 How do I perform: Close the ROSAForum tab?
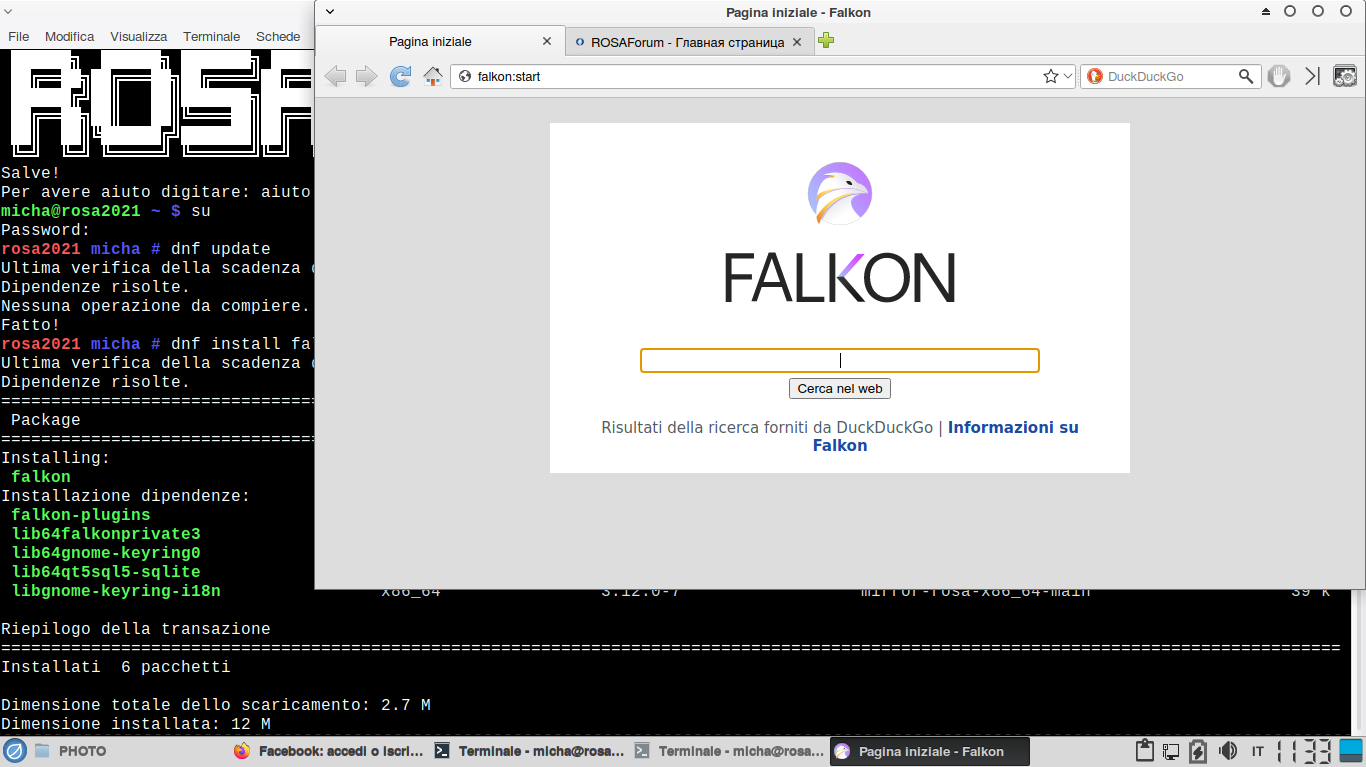(x=797, y=42)
